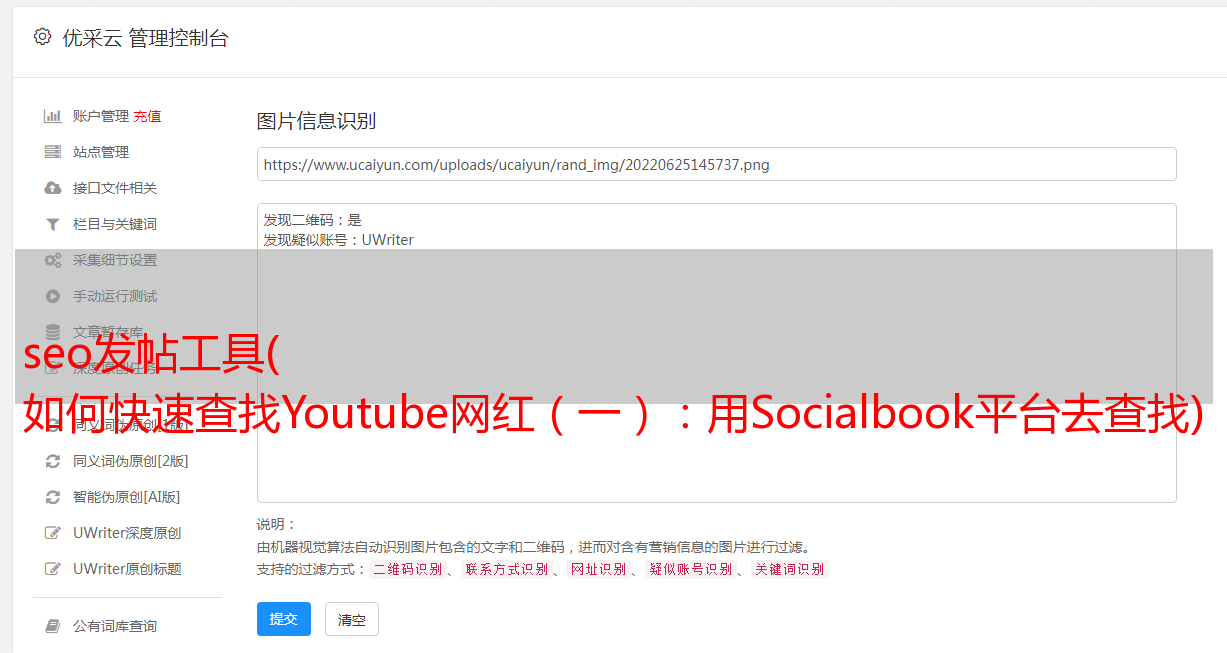Viewport: 1227px width, 653px height.
Task: Click the bar chart icon for 账户管理
Action: coord(53,116)
